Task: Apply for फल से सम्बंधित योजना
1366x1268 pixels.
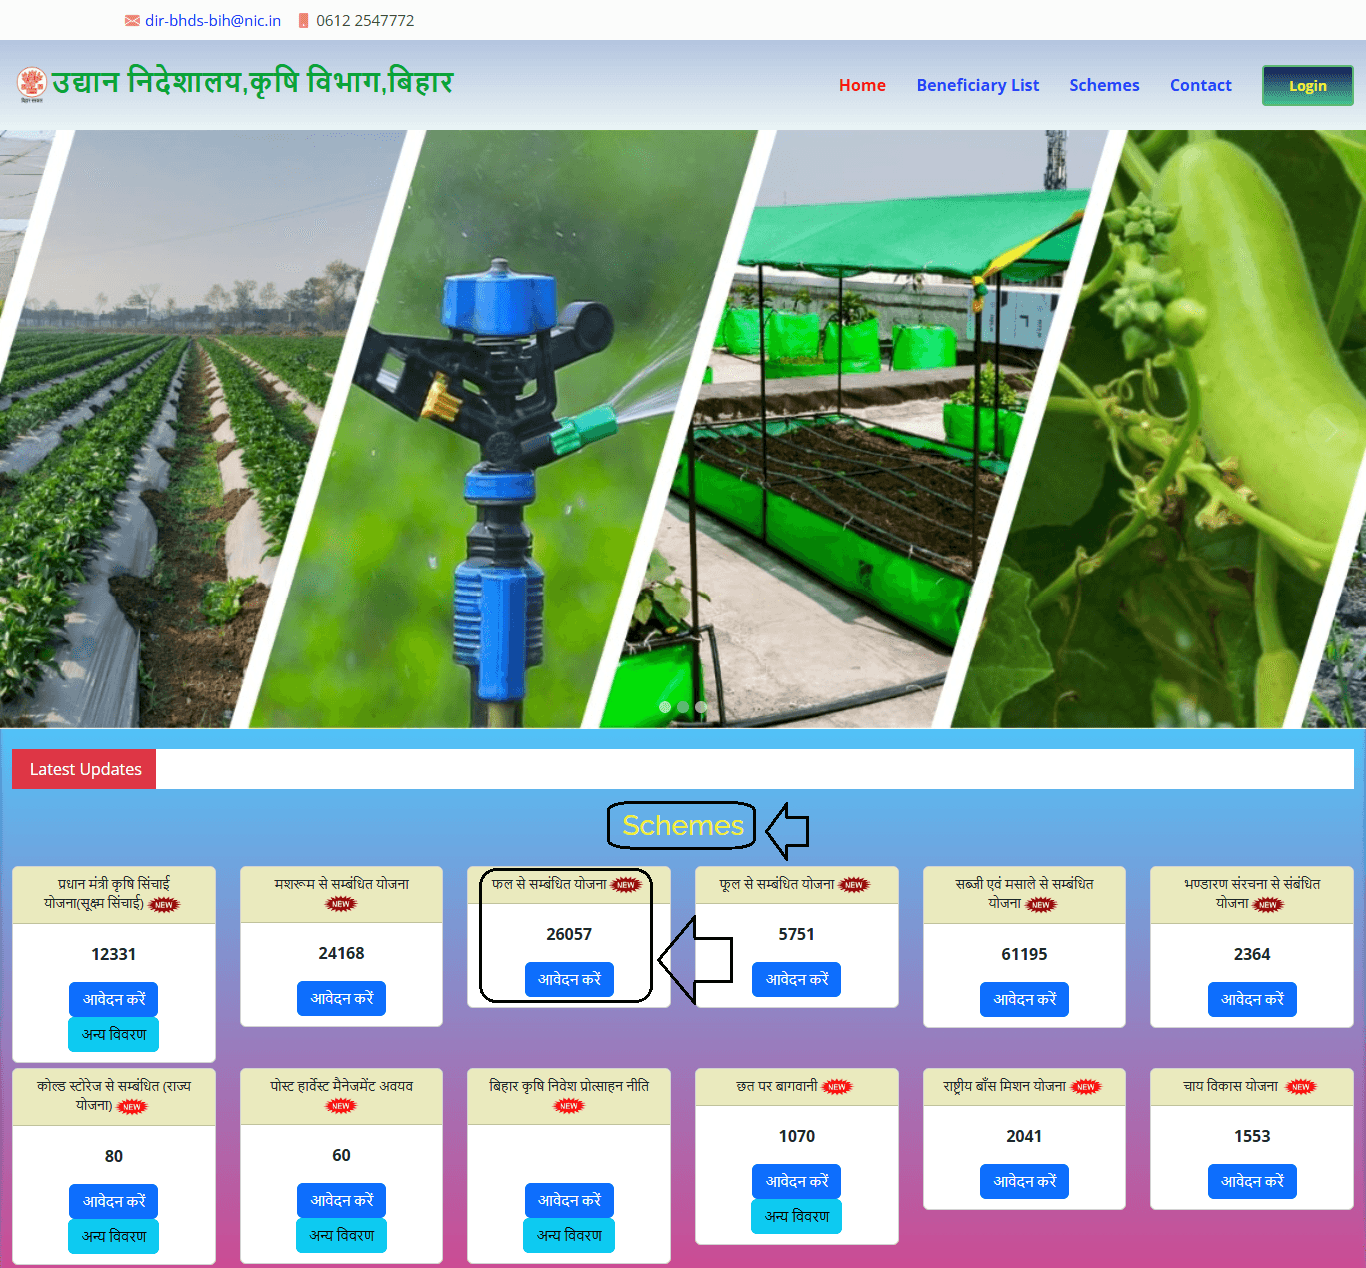Action: point(569,980)
